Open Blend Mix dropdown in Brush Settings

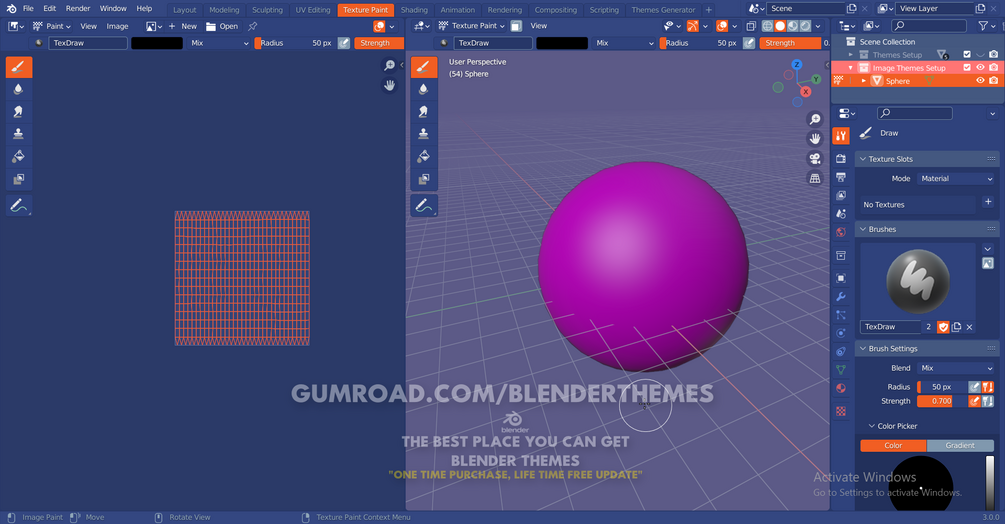[x=956, y=368]
